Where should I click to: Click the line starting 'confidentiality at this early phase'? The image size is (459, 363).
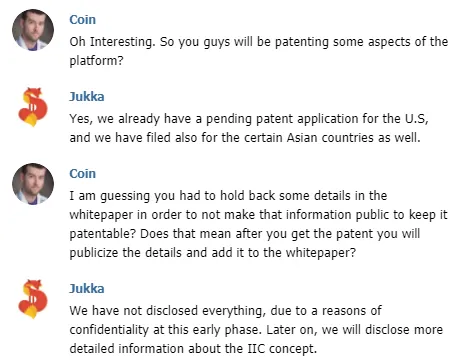point(256,330)
